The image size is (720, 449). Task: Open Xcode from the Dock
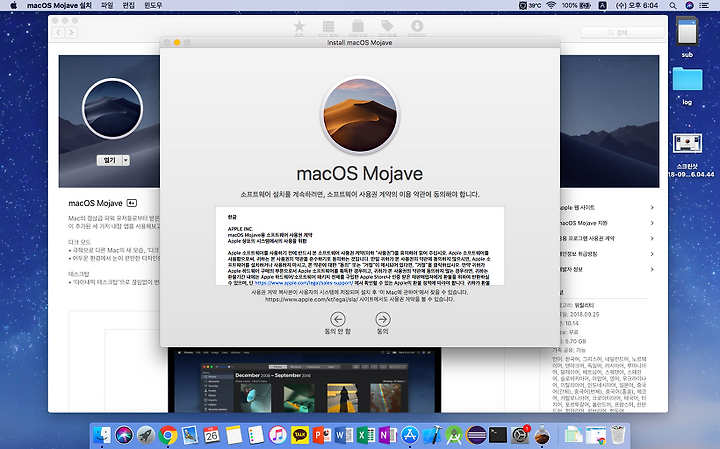[x=432, y=435]
